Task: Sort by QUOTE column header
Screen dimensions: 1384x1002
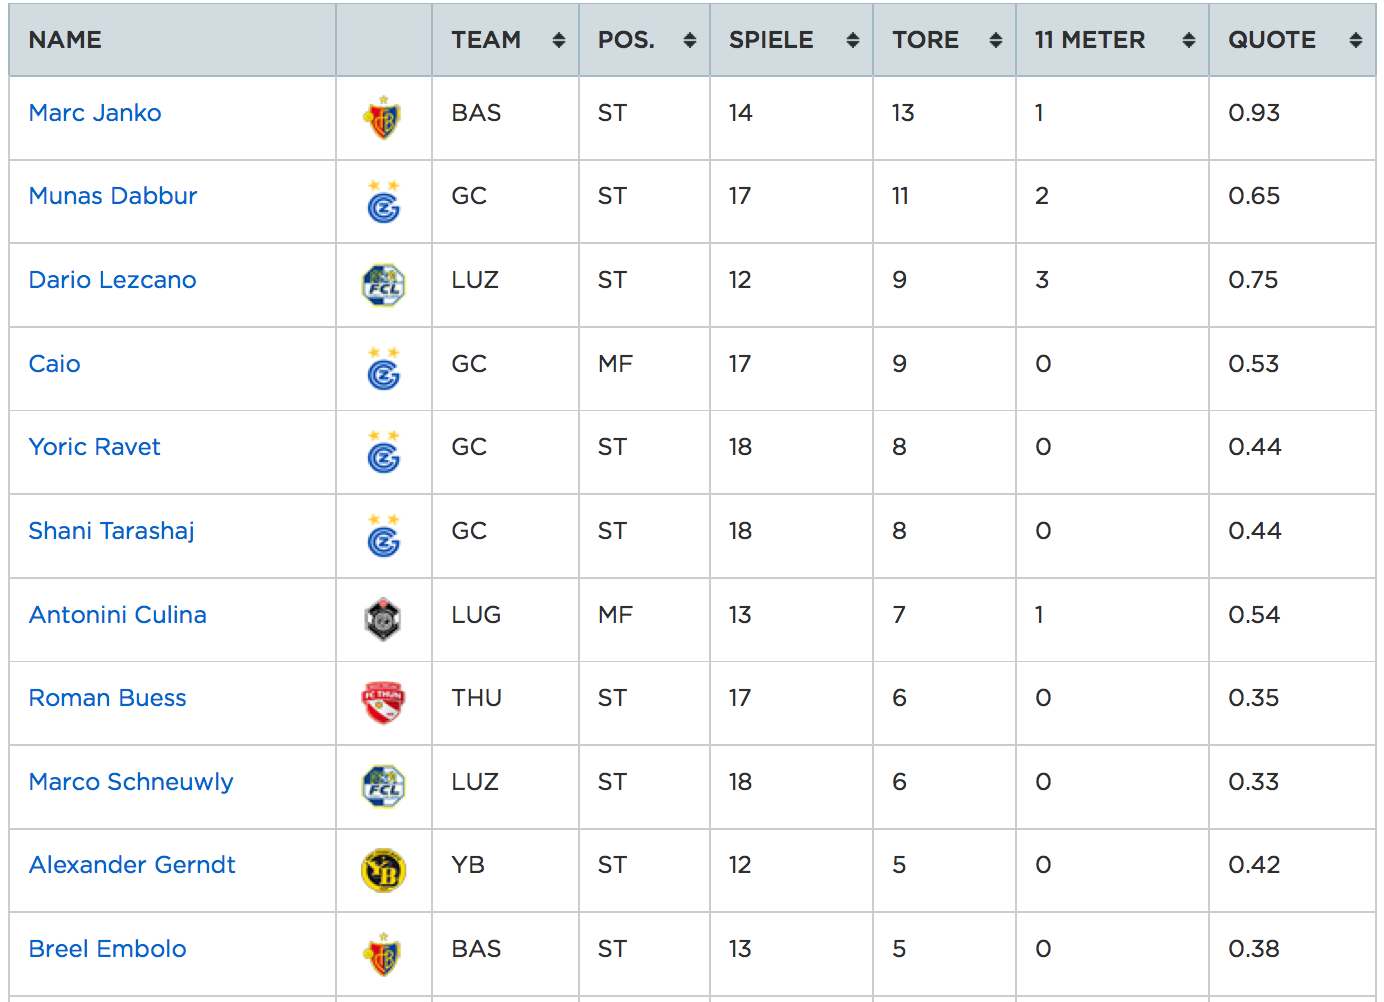Action: 1272,40
